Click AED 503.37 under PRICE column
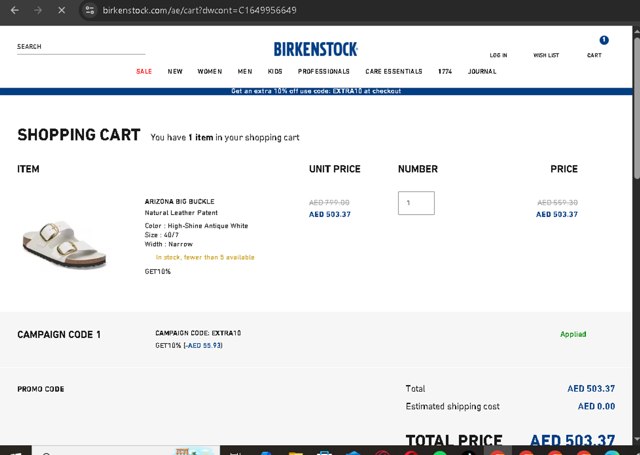640x455 pixels. [557, 214]
